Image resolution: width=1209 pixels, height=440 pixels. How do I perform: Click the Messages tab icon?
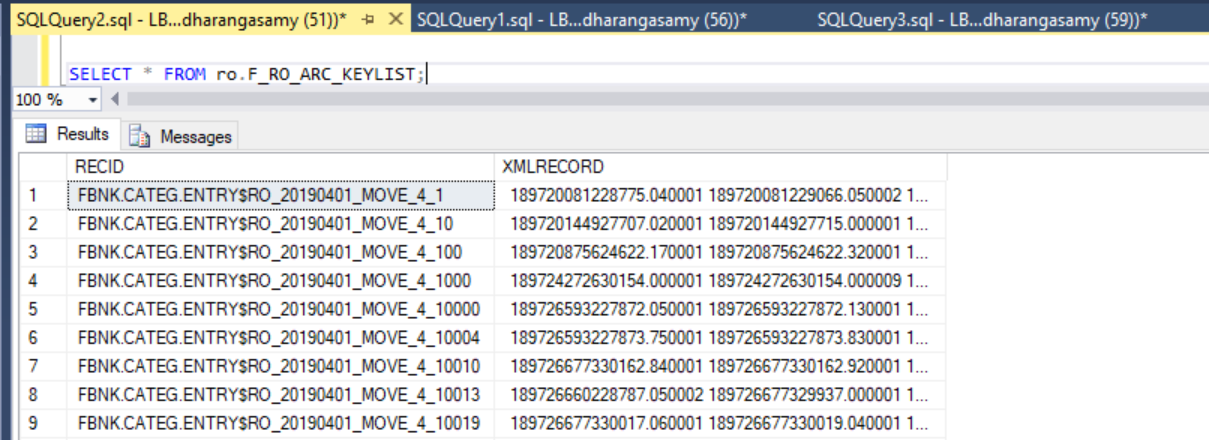coord(140,137)
